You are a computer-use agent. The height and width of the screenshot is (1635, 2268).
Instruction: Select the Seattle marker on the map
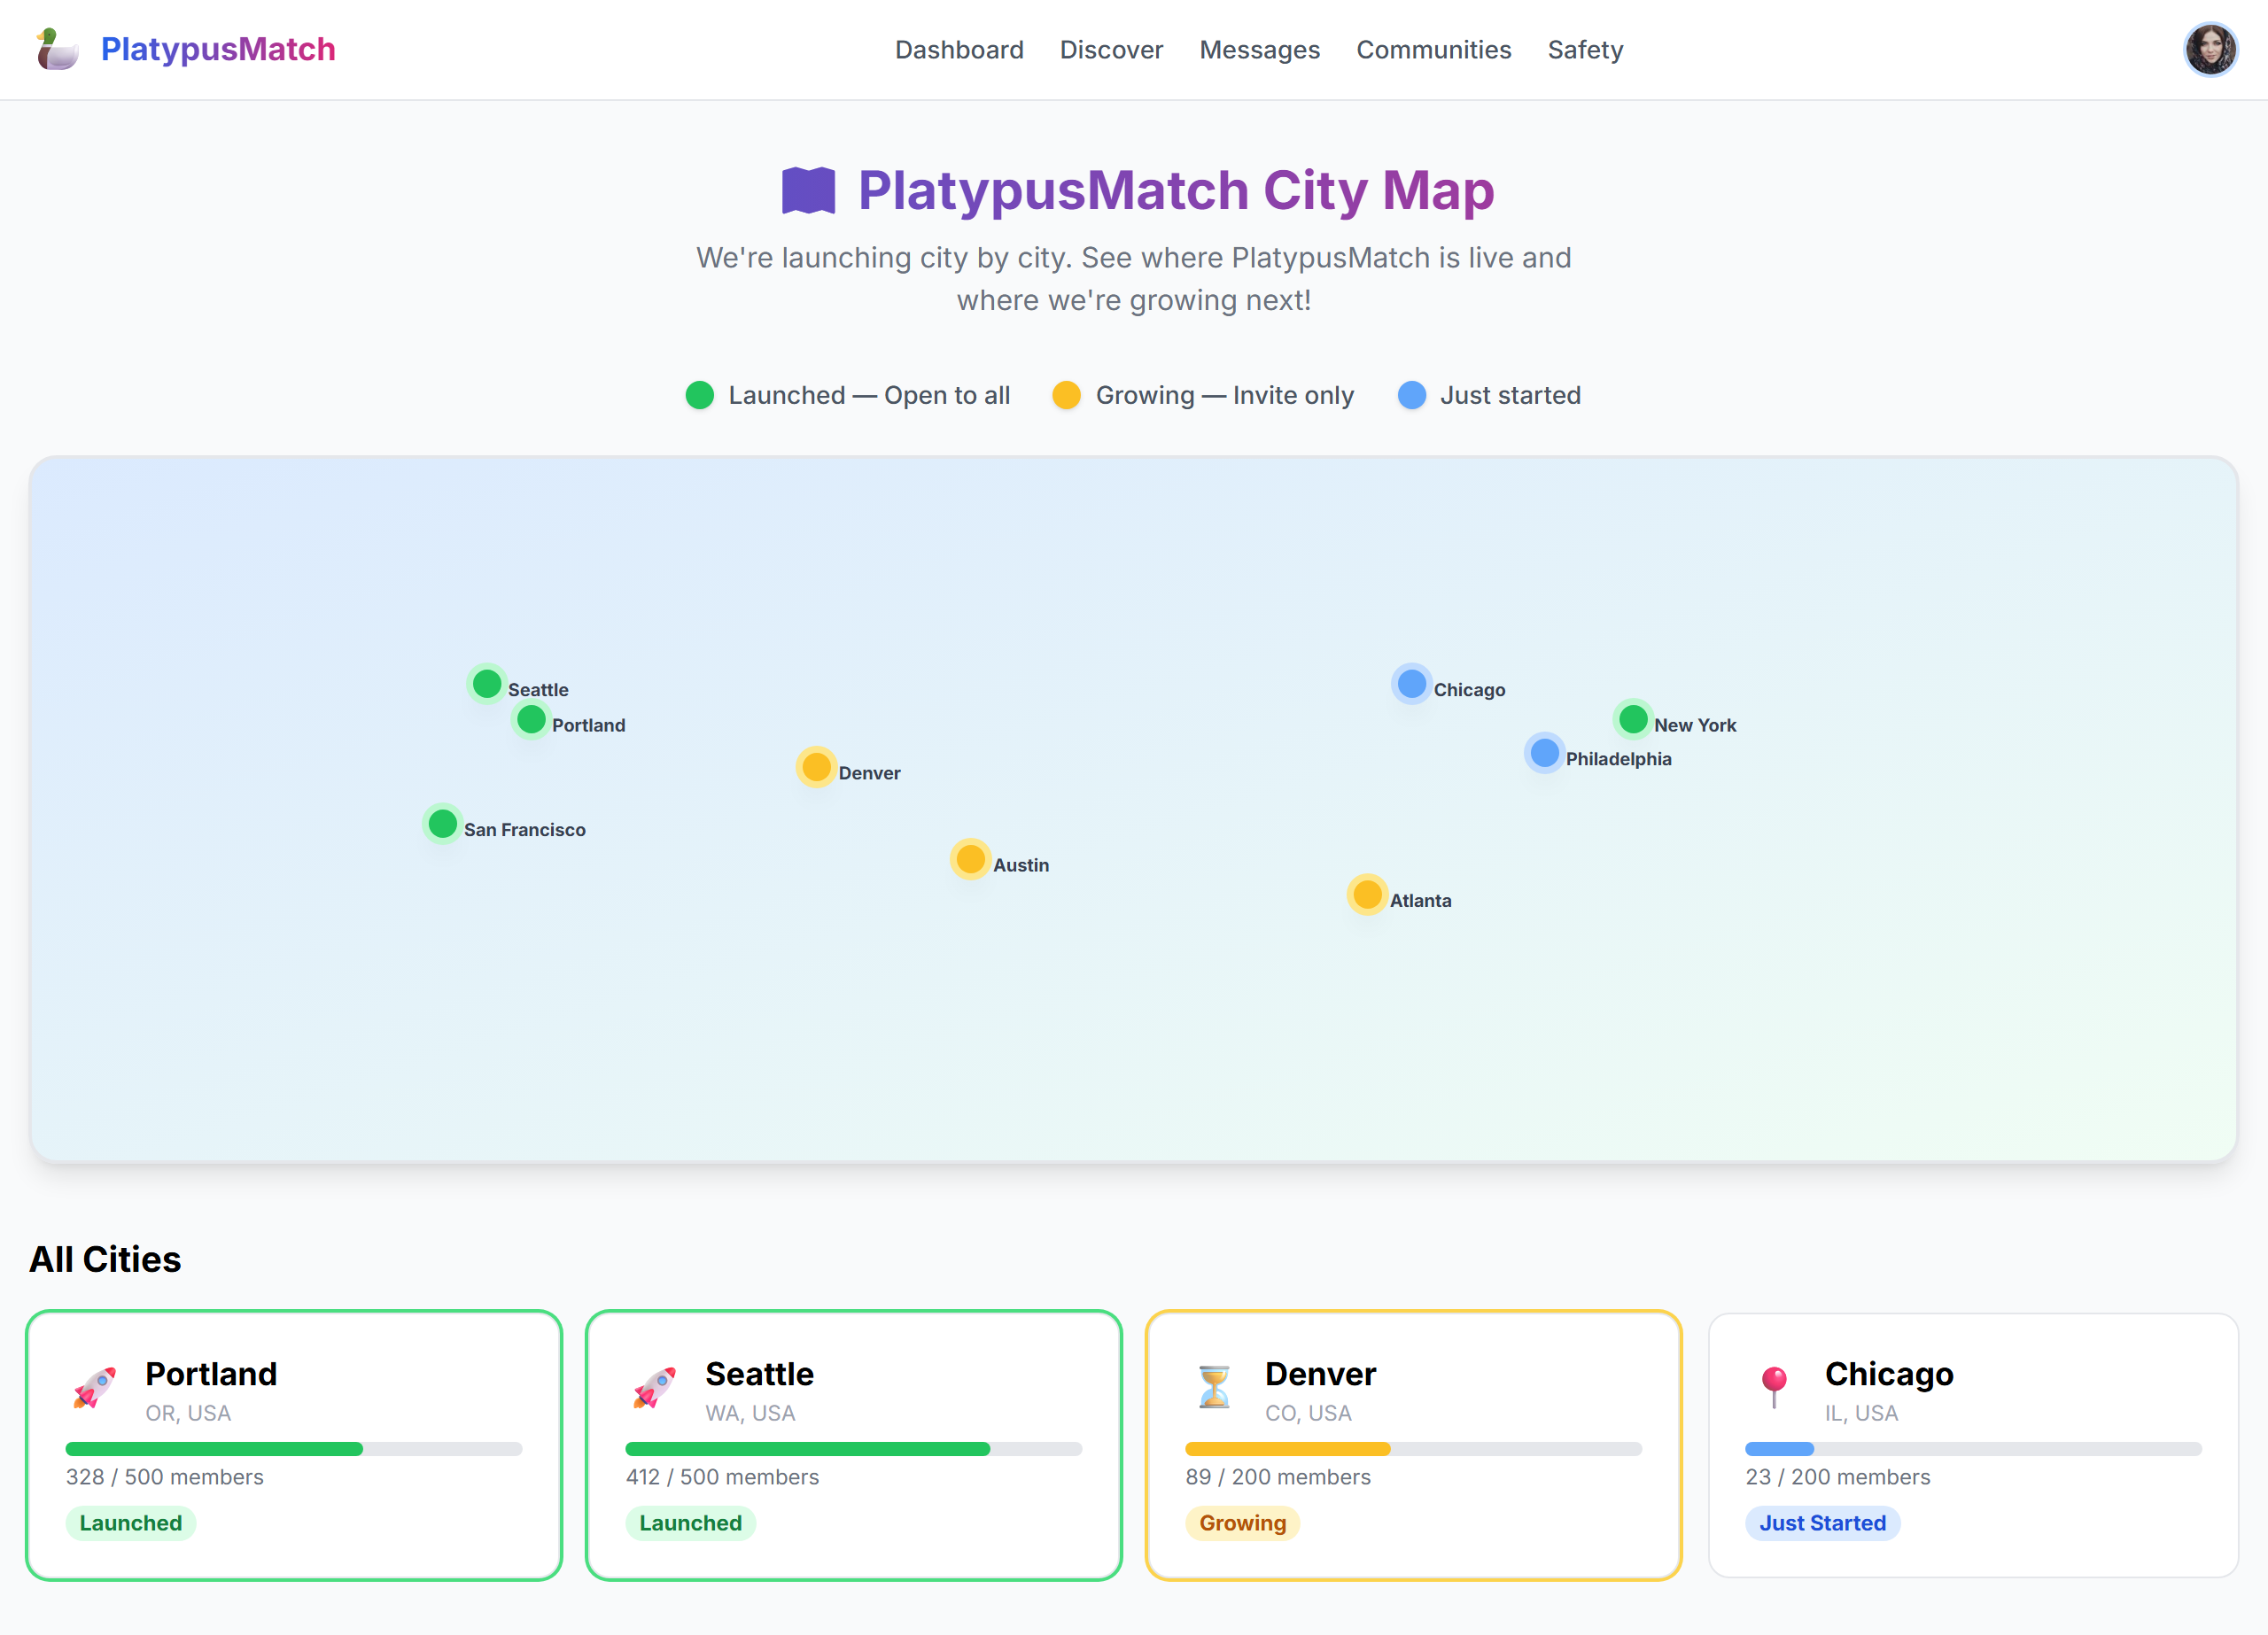click(486, 683)
